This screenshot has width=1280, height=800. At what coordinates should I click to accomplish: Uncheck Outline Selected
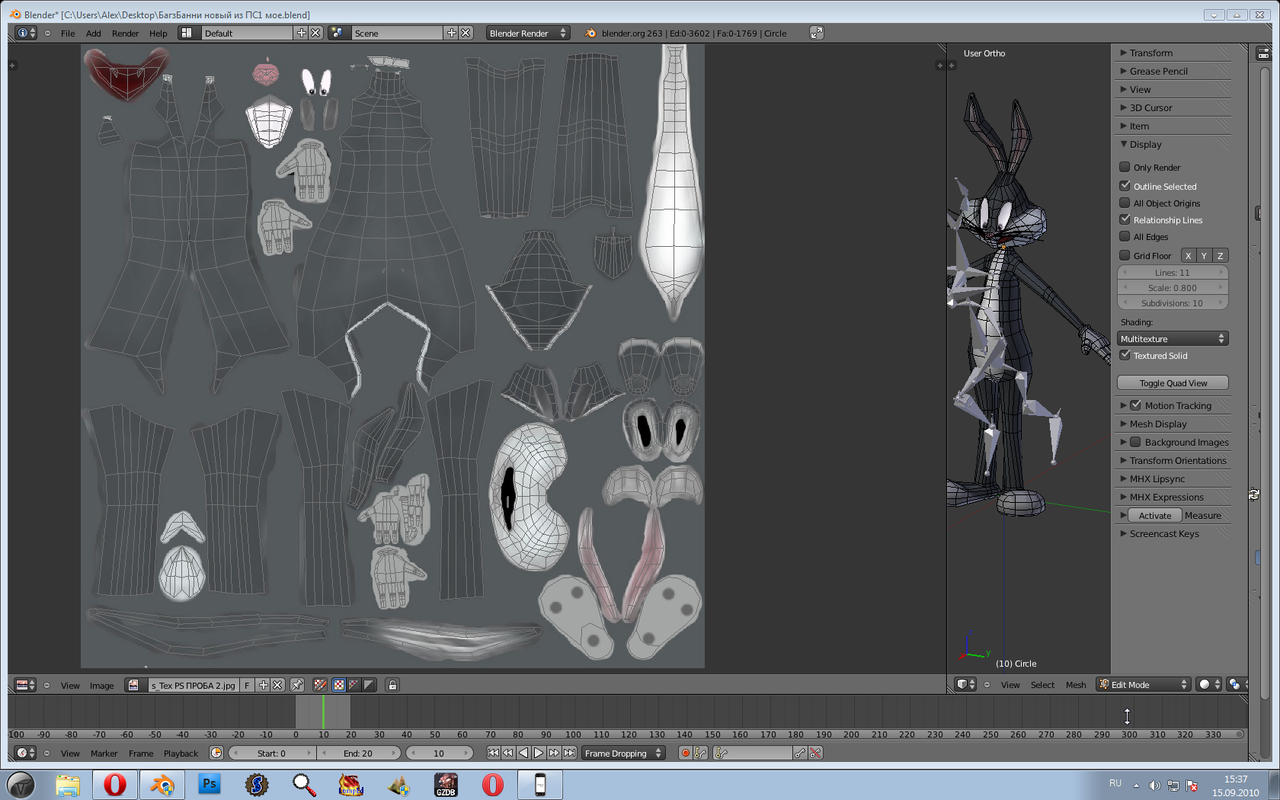pyautogui.click(x=1125, y=186)
